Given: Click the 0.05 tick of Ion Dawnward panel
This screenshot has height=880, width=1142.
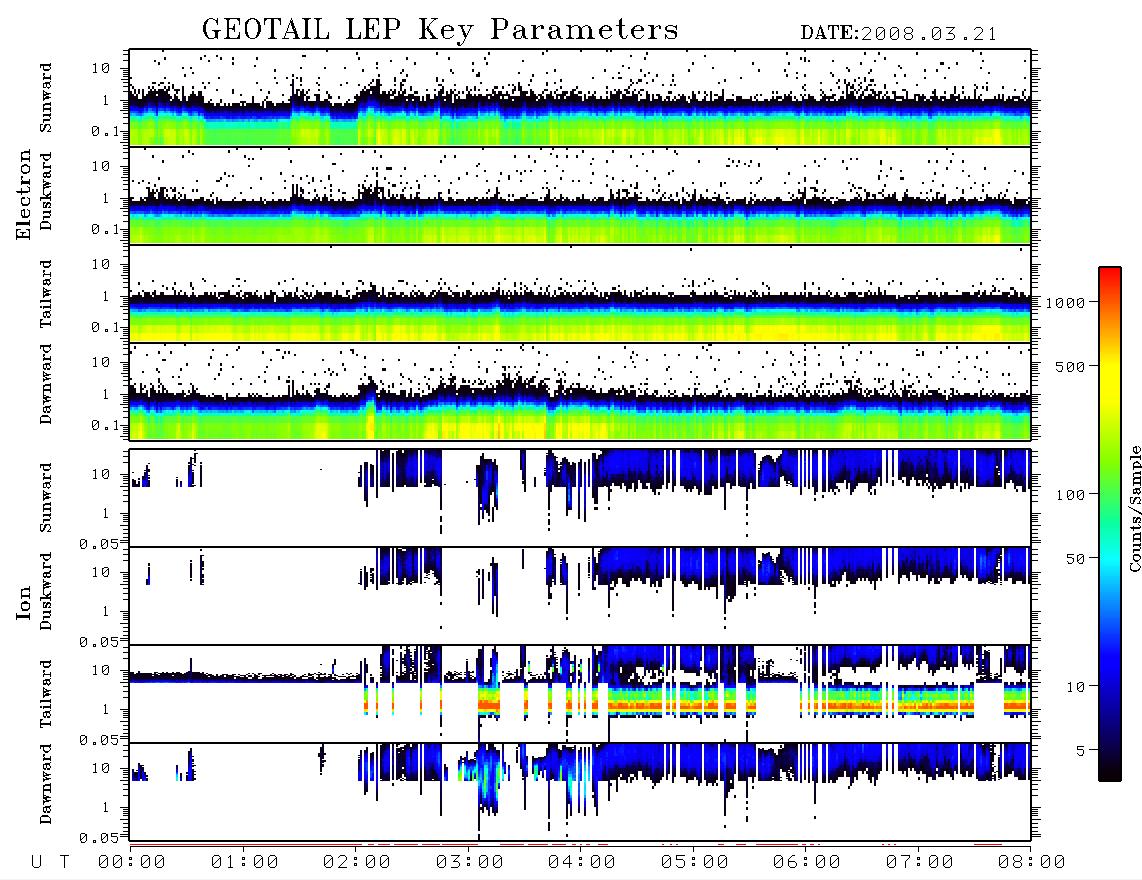Looking at the screenshot, I should 98,838.
